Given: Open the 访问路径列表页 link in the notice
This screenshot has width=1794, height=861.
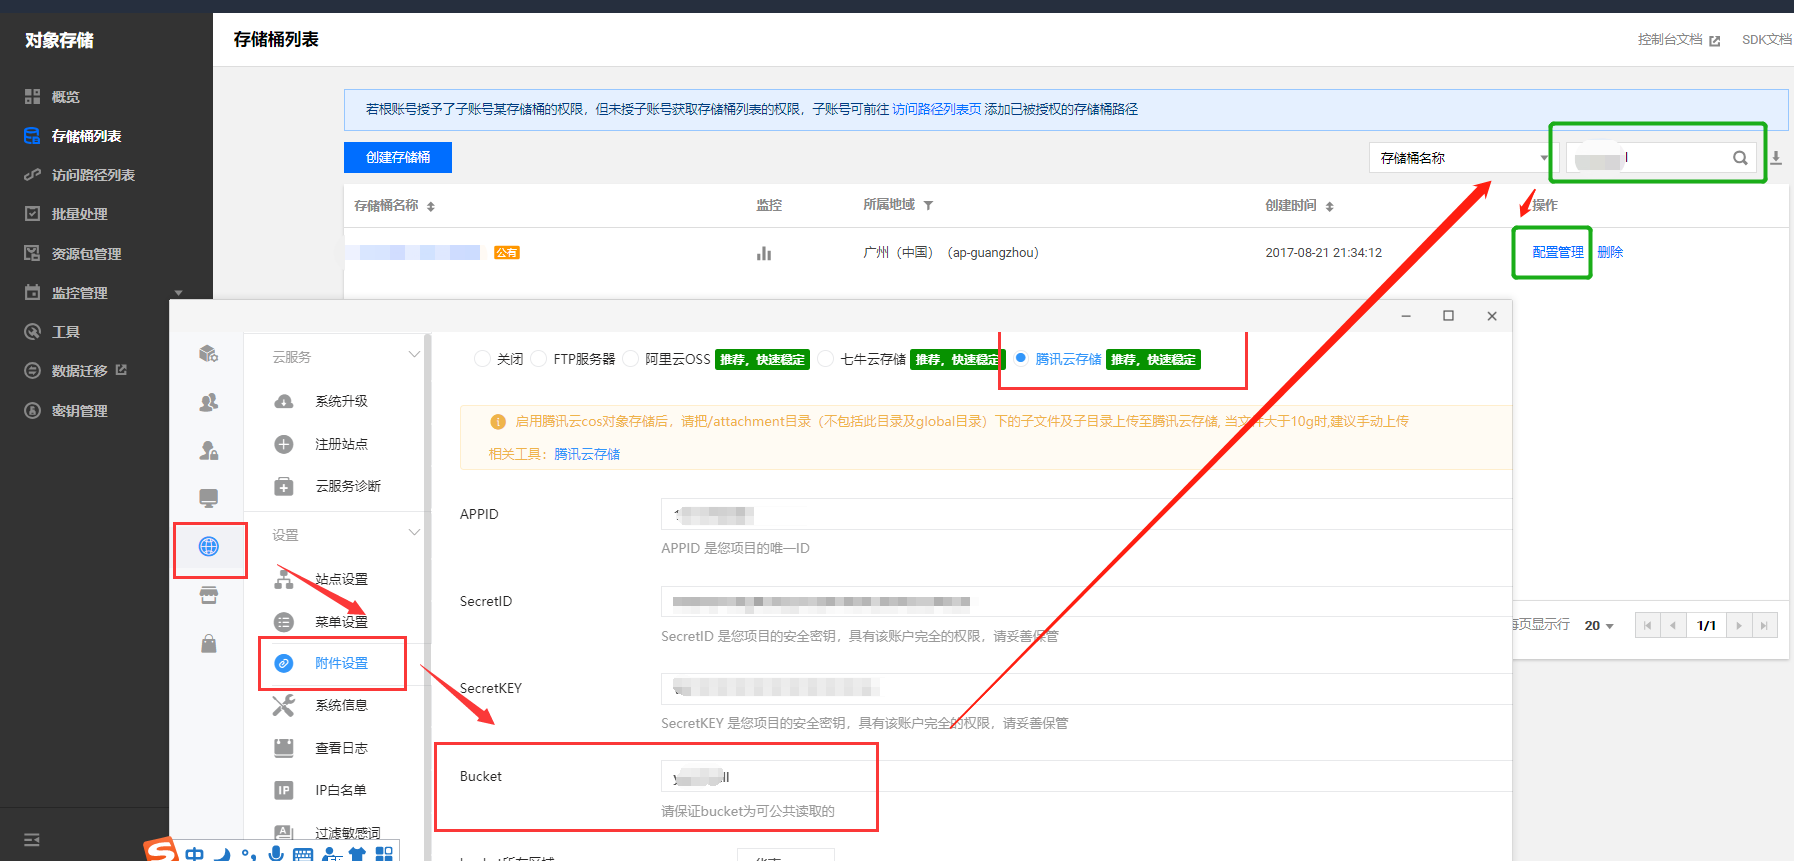Looking at the screenshot, I should [936, 109].
